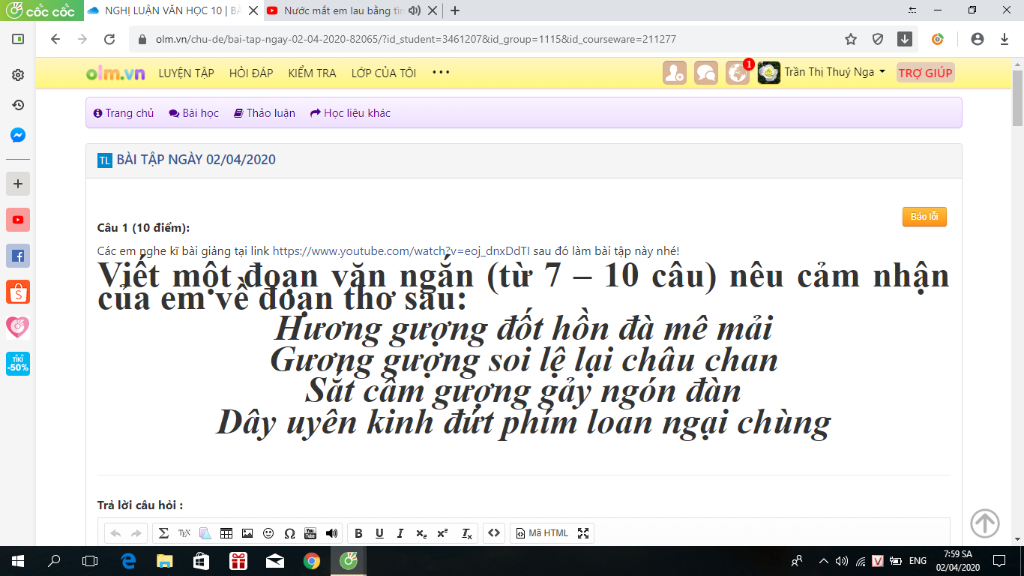Reload the current page
This screenshot has width=1024, height=576.
coord(110,39)
